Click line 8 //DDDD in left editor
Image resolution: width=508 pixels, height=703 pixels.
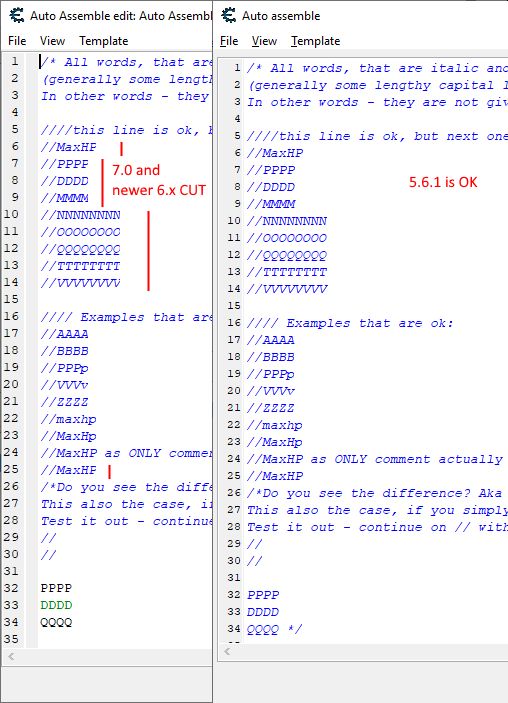tap(65, 181)
